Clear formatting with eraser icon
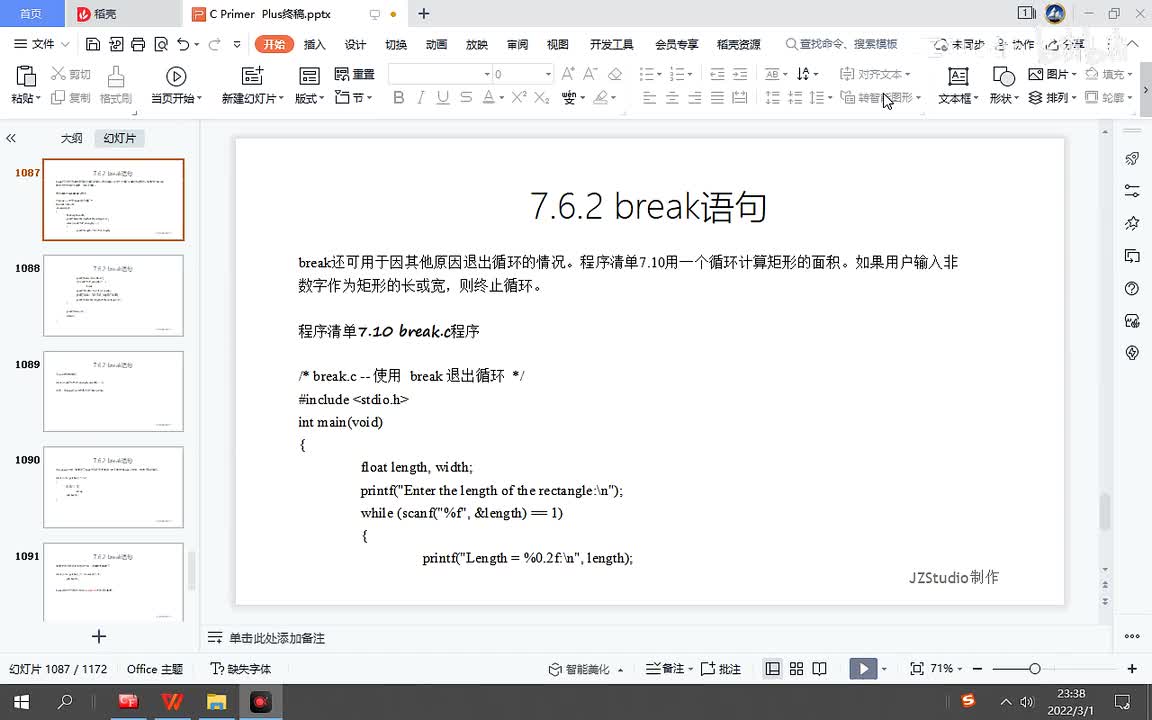1152x720 pixels. tap(615, 73)
